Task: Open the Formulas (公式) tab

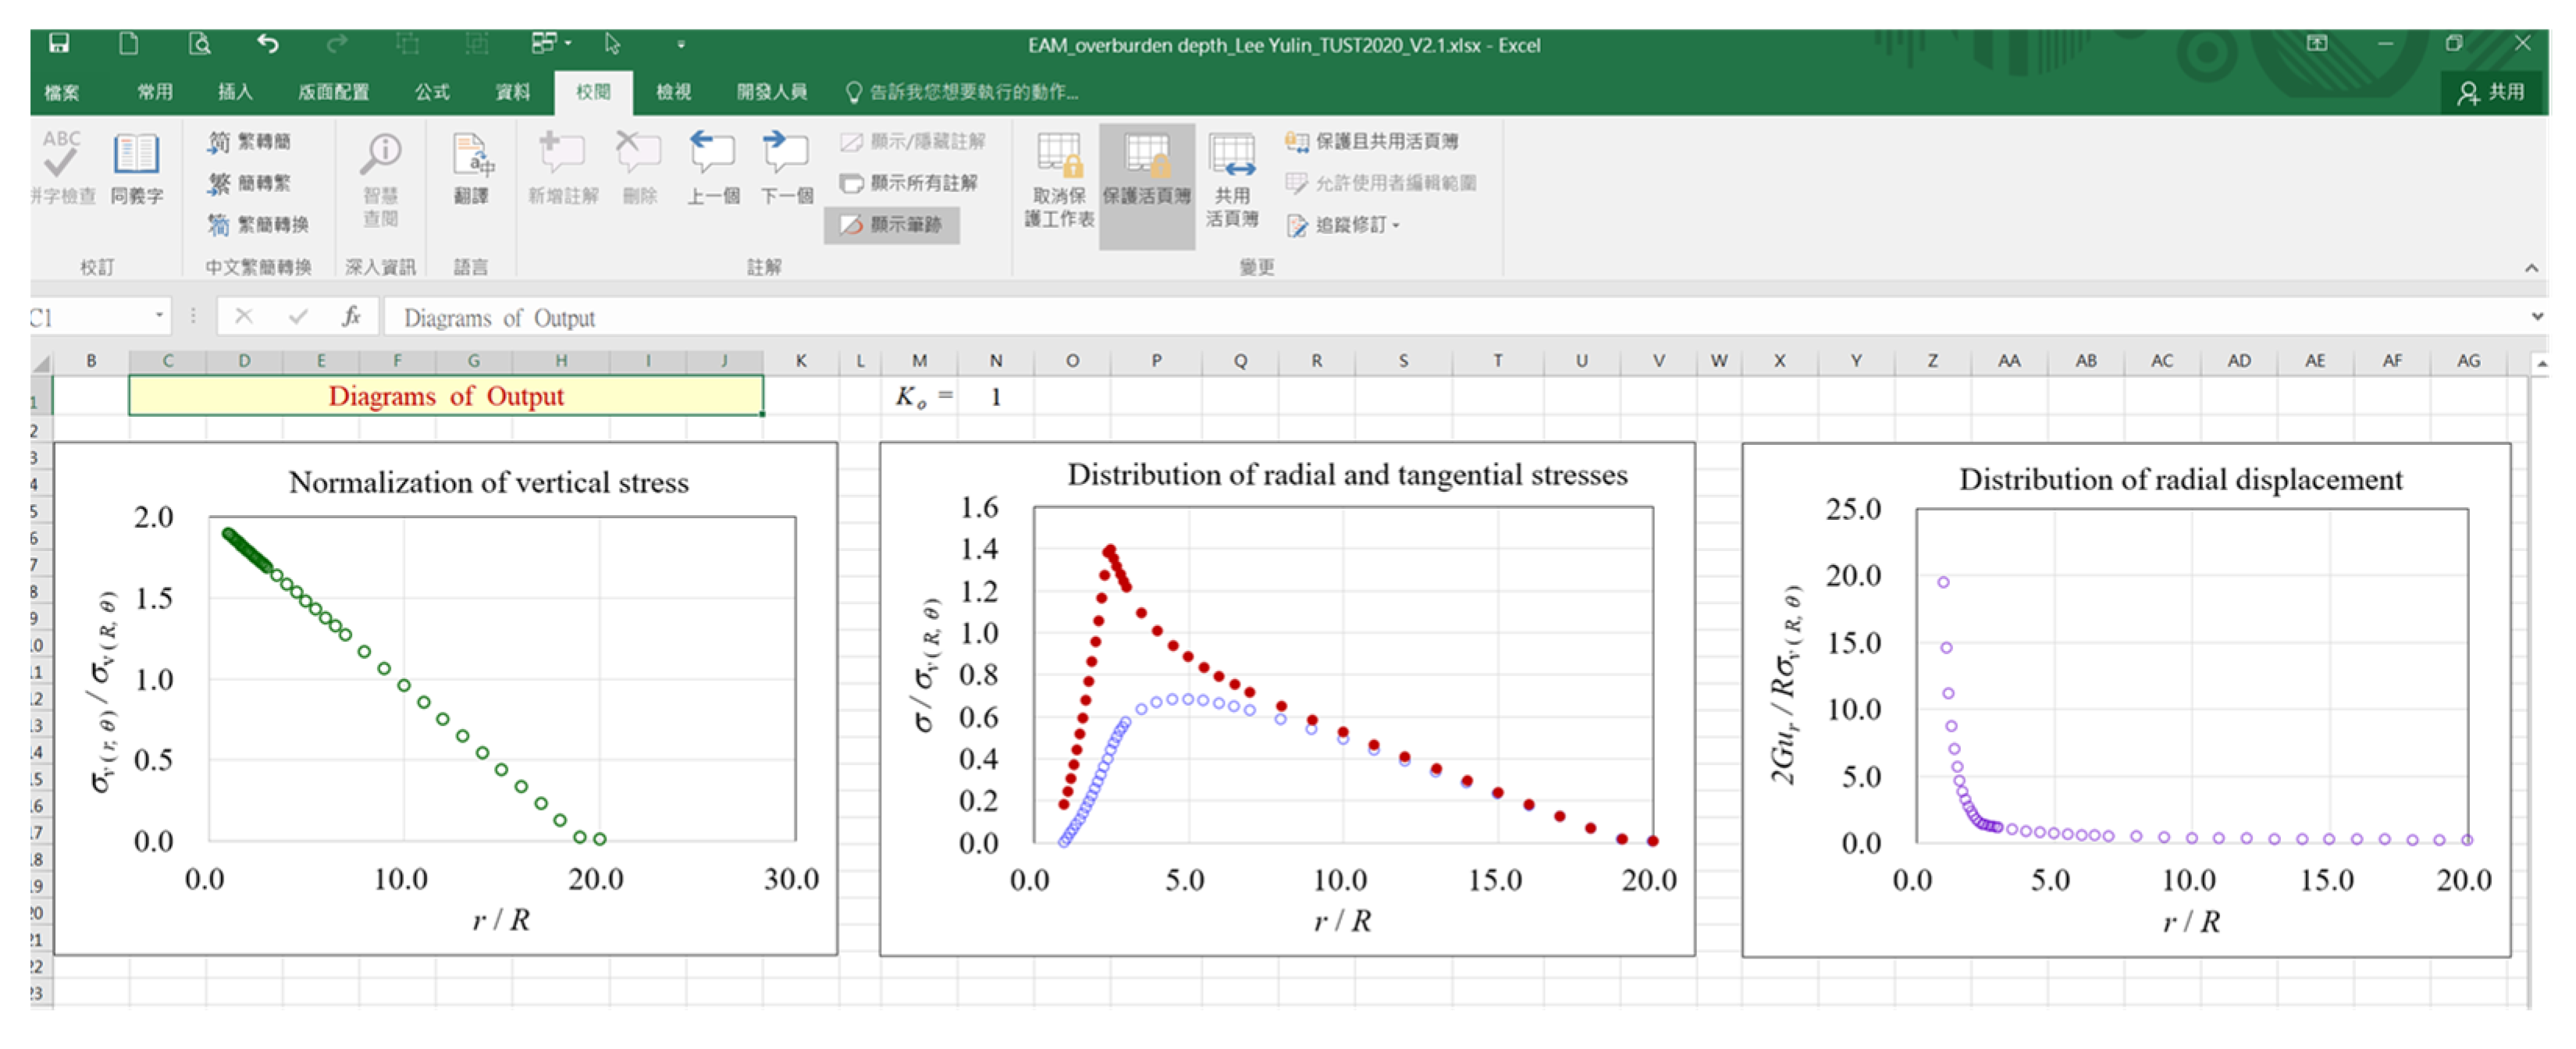Action: click(x=432, y=92)
